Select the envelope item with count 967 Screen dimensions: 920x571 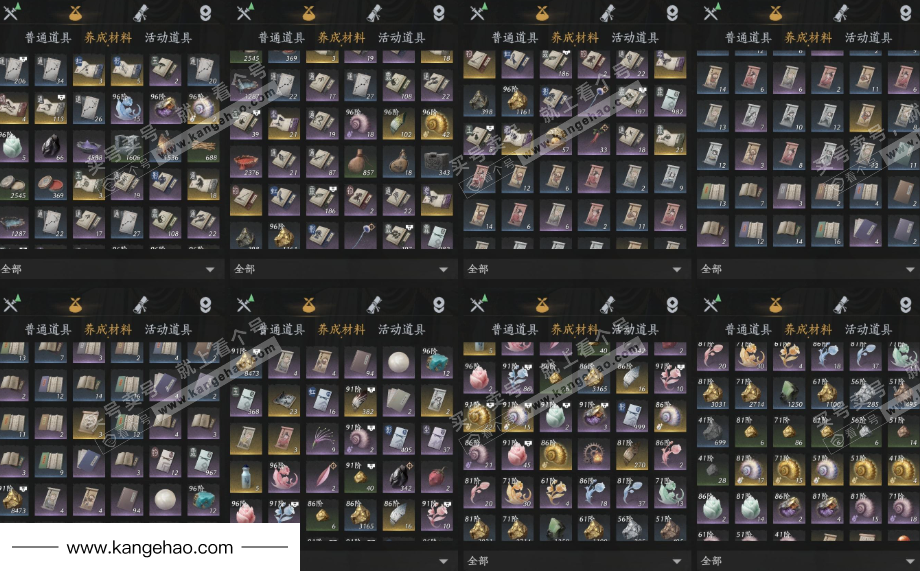point(204,462)
